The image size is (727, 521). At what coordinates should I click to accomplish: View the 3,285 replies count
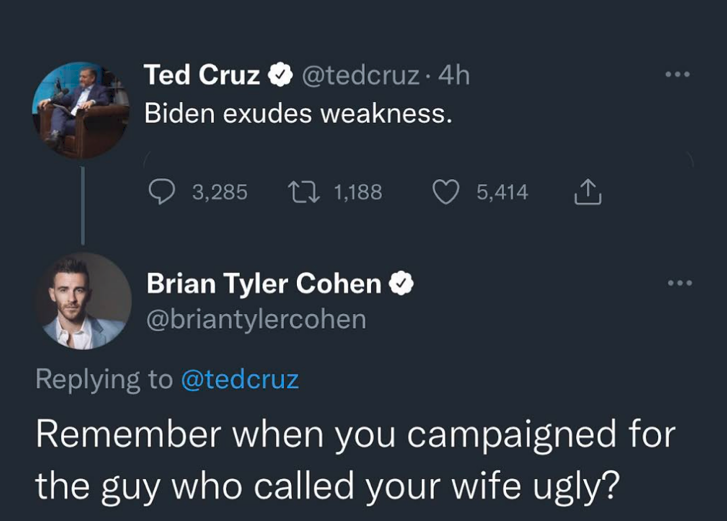pyautogui.click(x=219, y=192)
